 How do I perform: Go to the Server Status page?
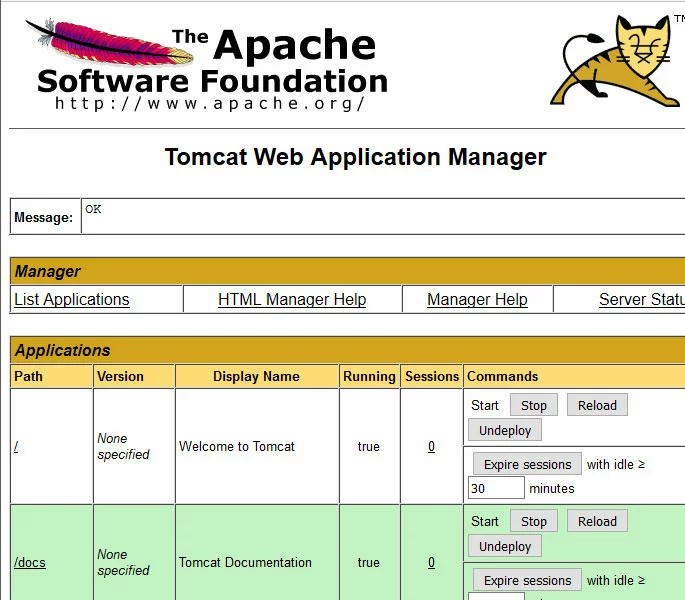pos(641,299)
